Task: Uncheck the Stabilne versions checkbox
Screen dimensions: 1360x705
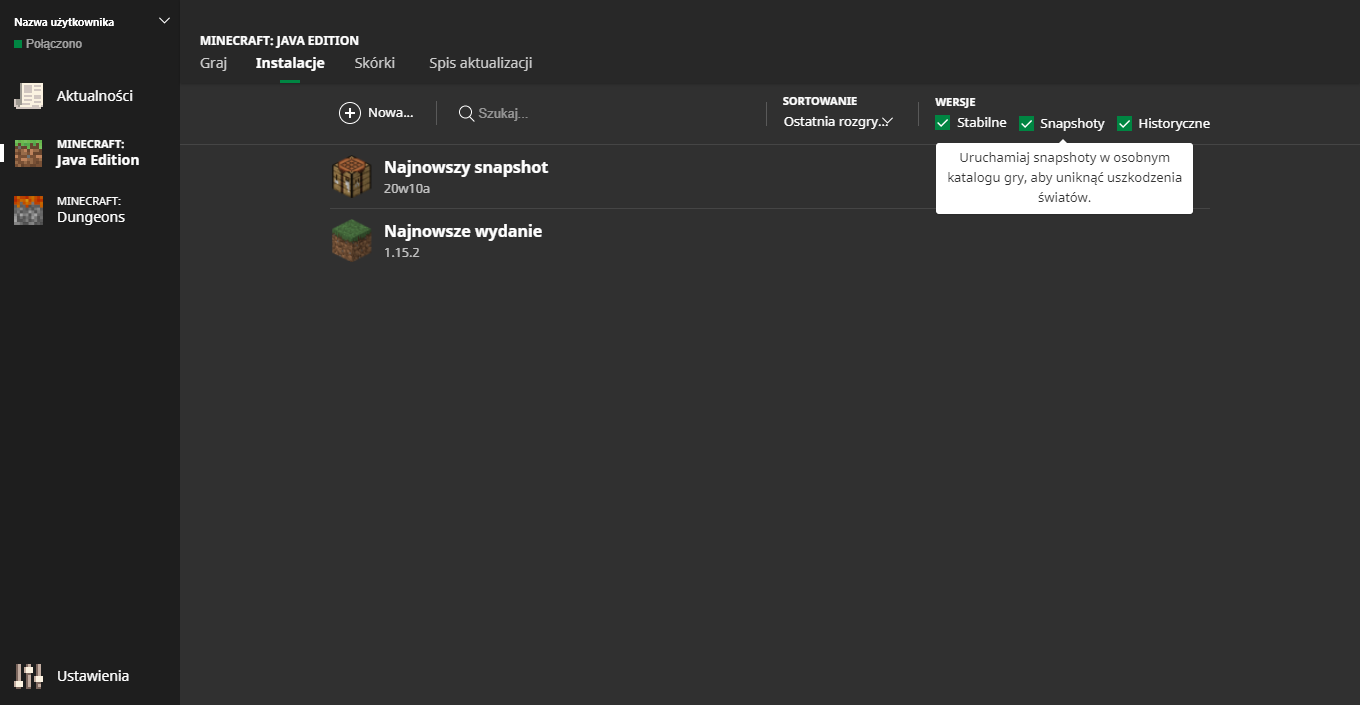Action: point(942,123)
